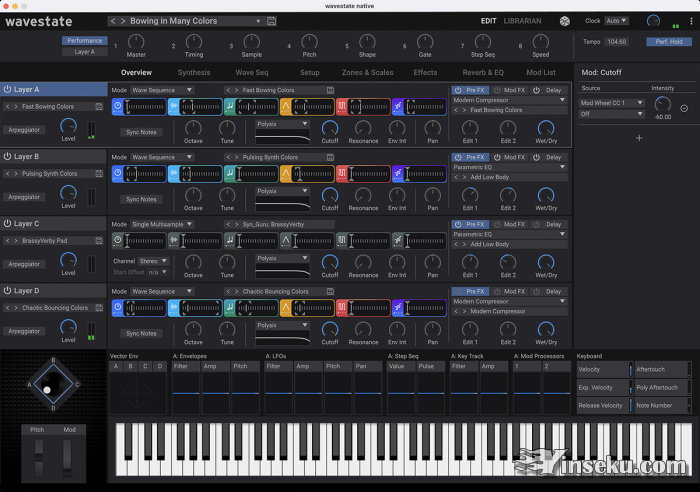
Task: Click Layer A's blue Timing lane icon
Action: 118,106
